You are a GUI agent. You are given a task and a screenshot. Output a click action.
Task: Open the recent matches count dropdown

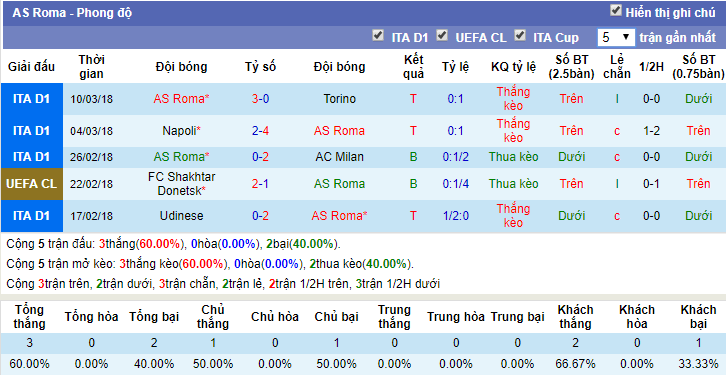(616, 37)
